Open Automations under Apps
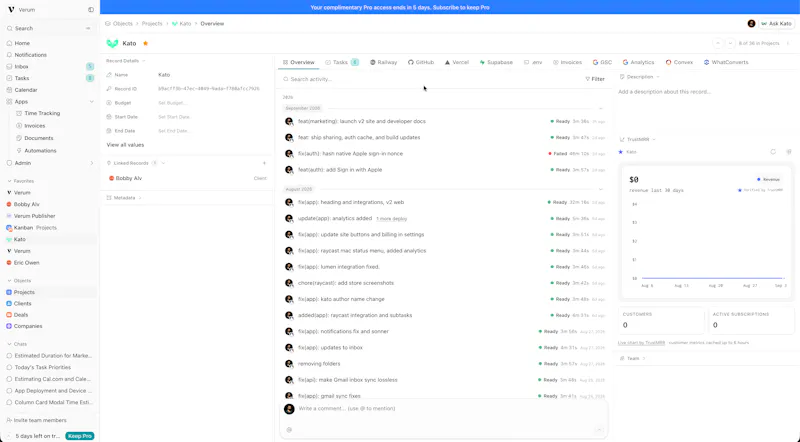The width and height of the screenshot is (800, 442). 40,151
